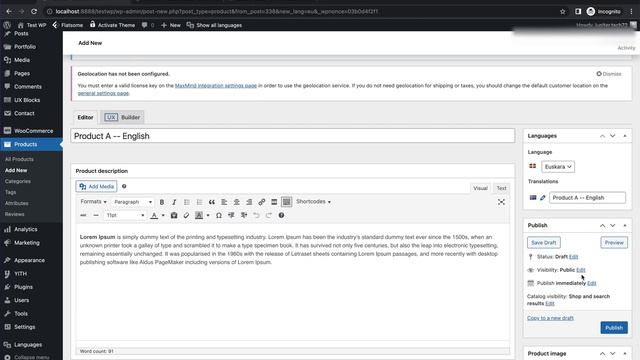Edit the Visibility setting

[x=581, y=270]
